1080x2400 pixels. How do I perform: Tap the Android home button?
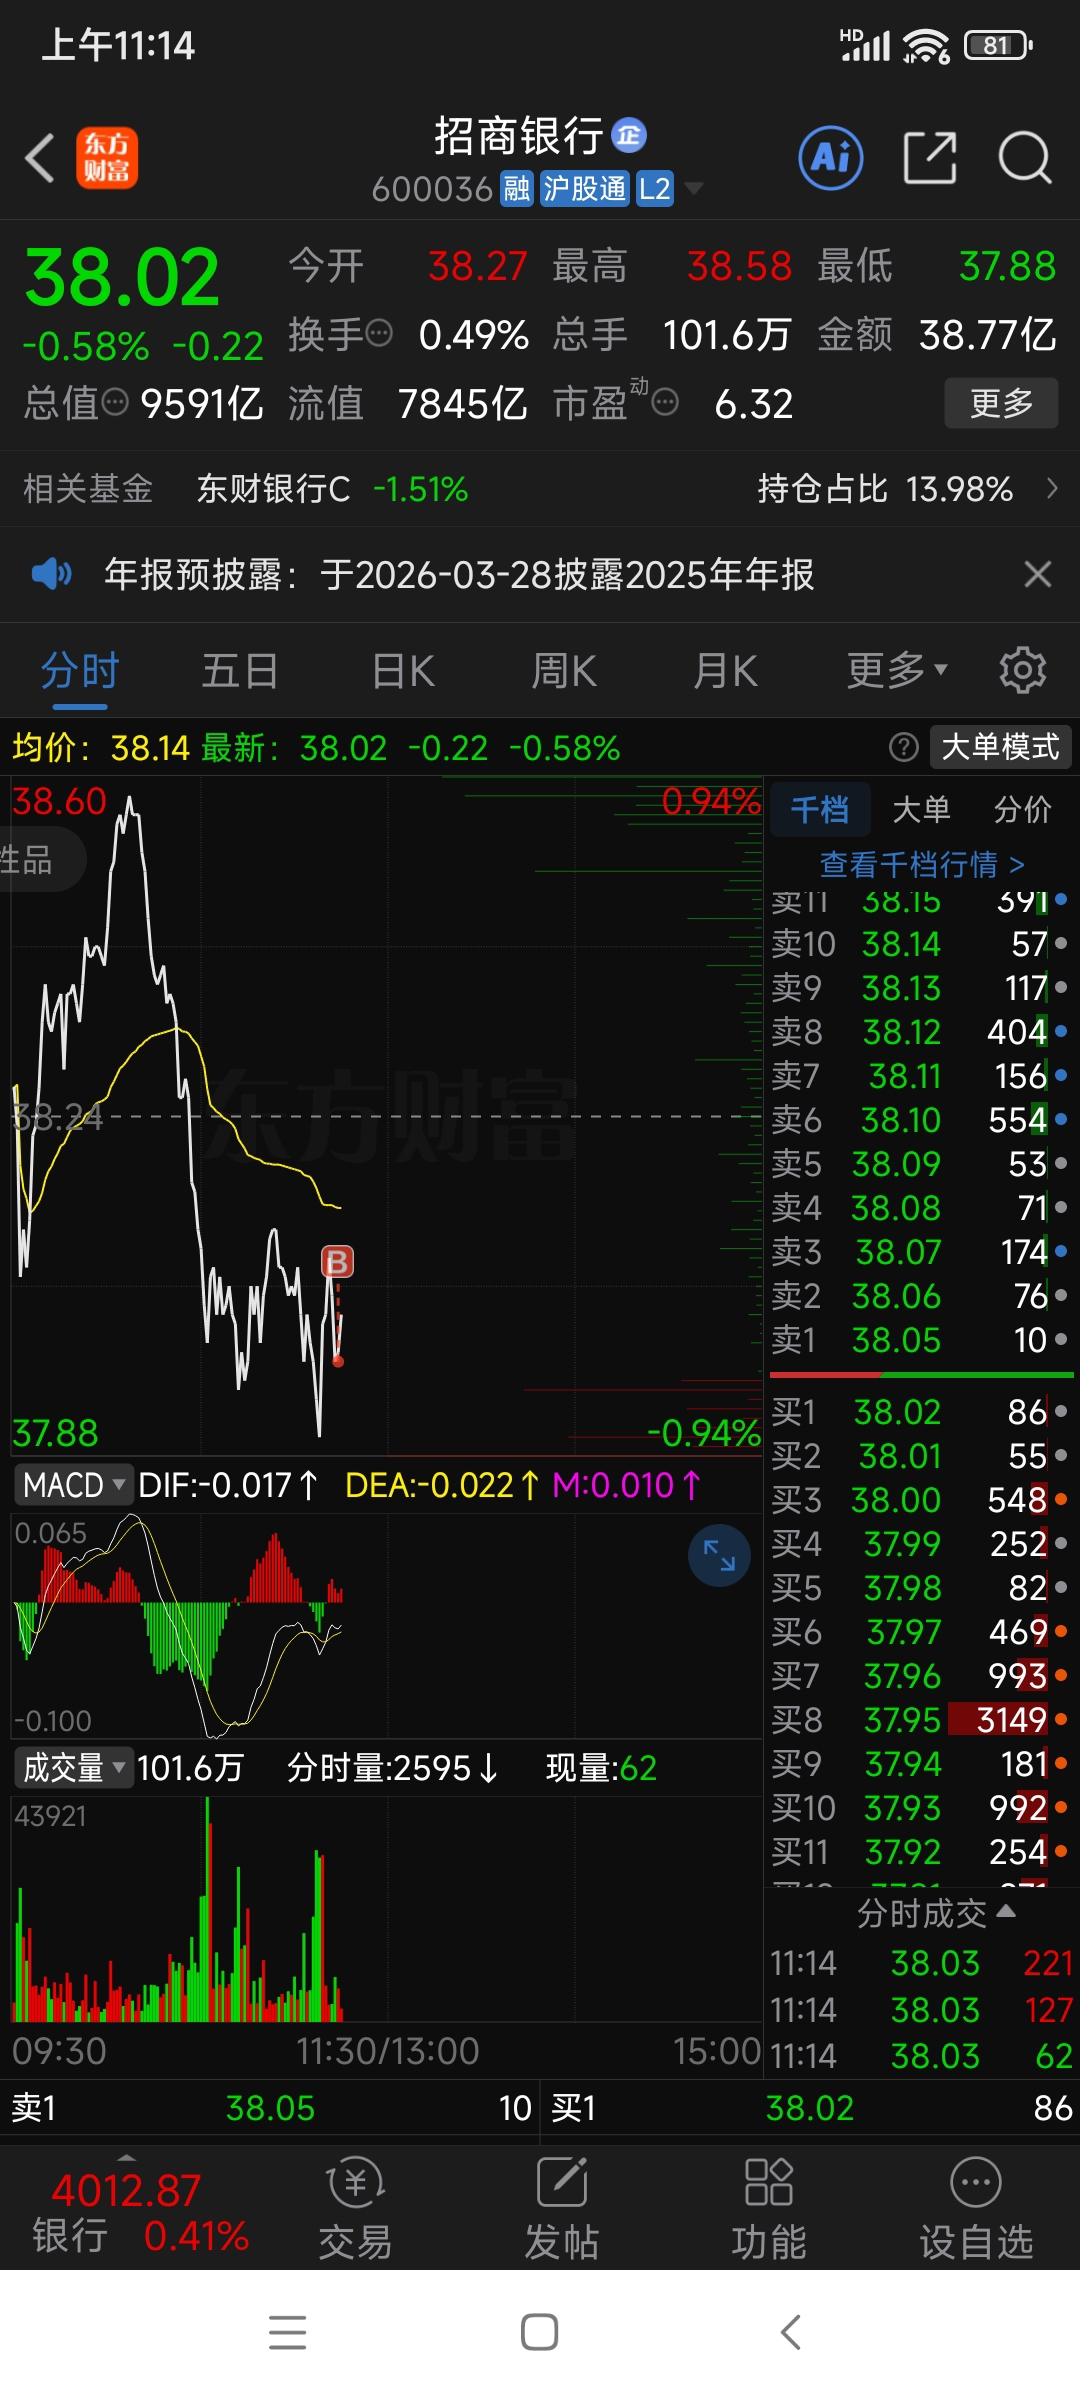pos(540,2333)
